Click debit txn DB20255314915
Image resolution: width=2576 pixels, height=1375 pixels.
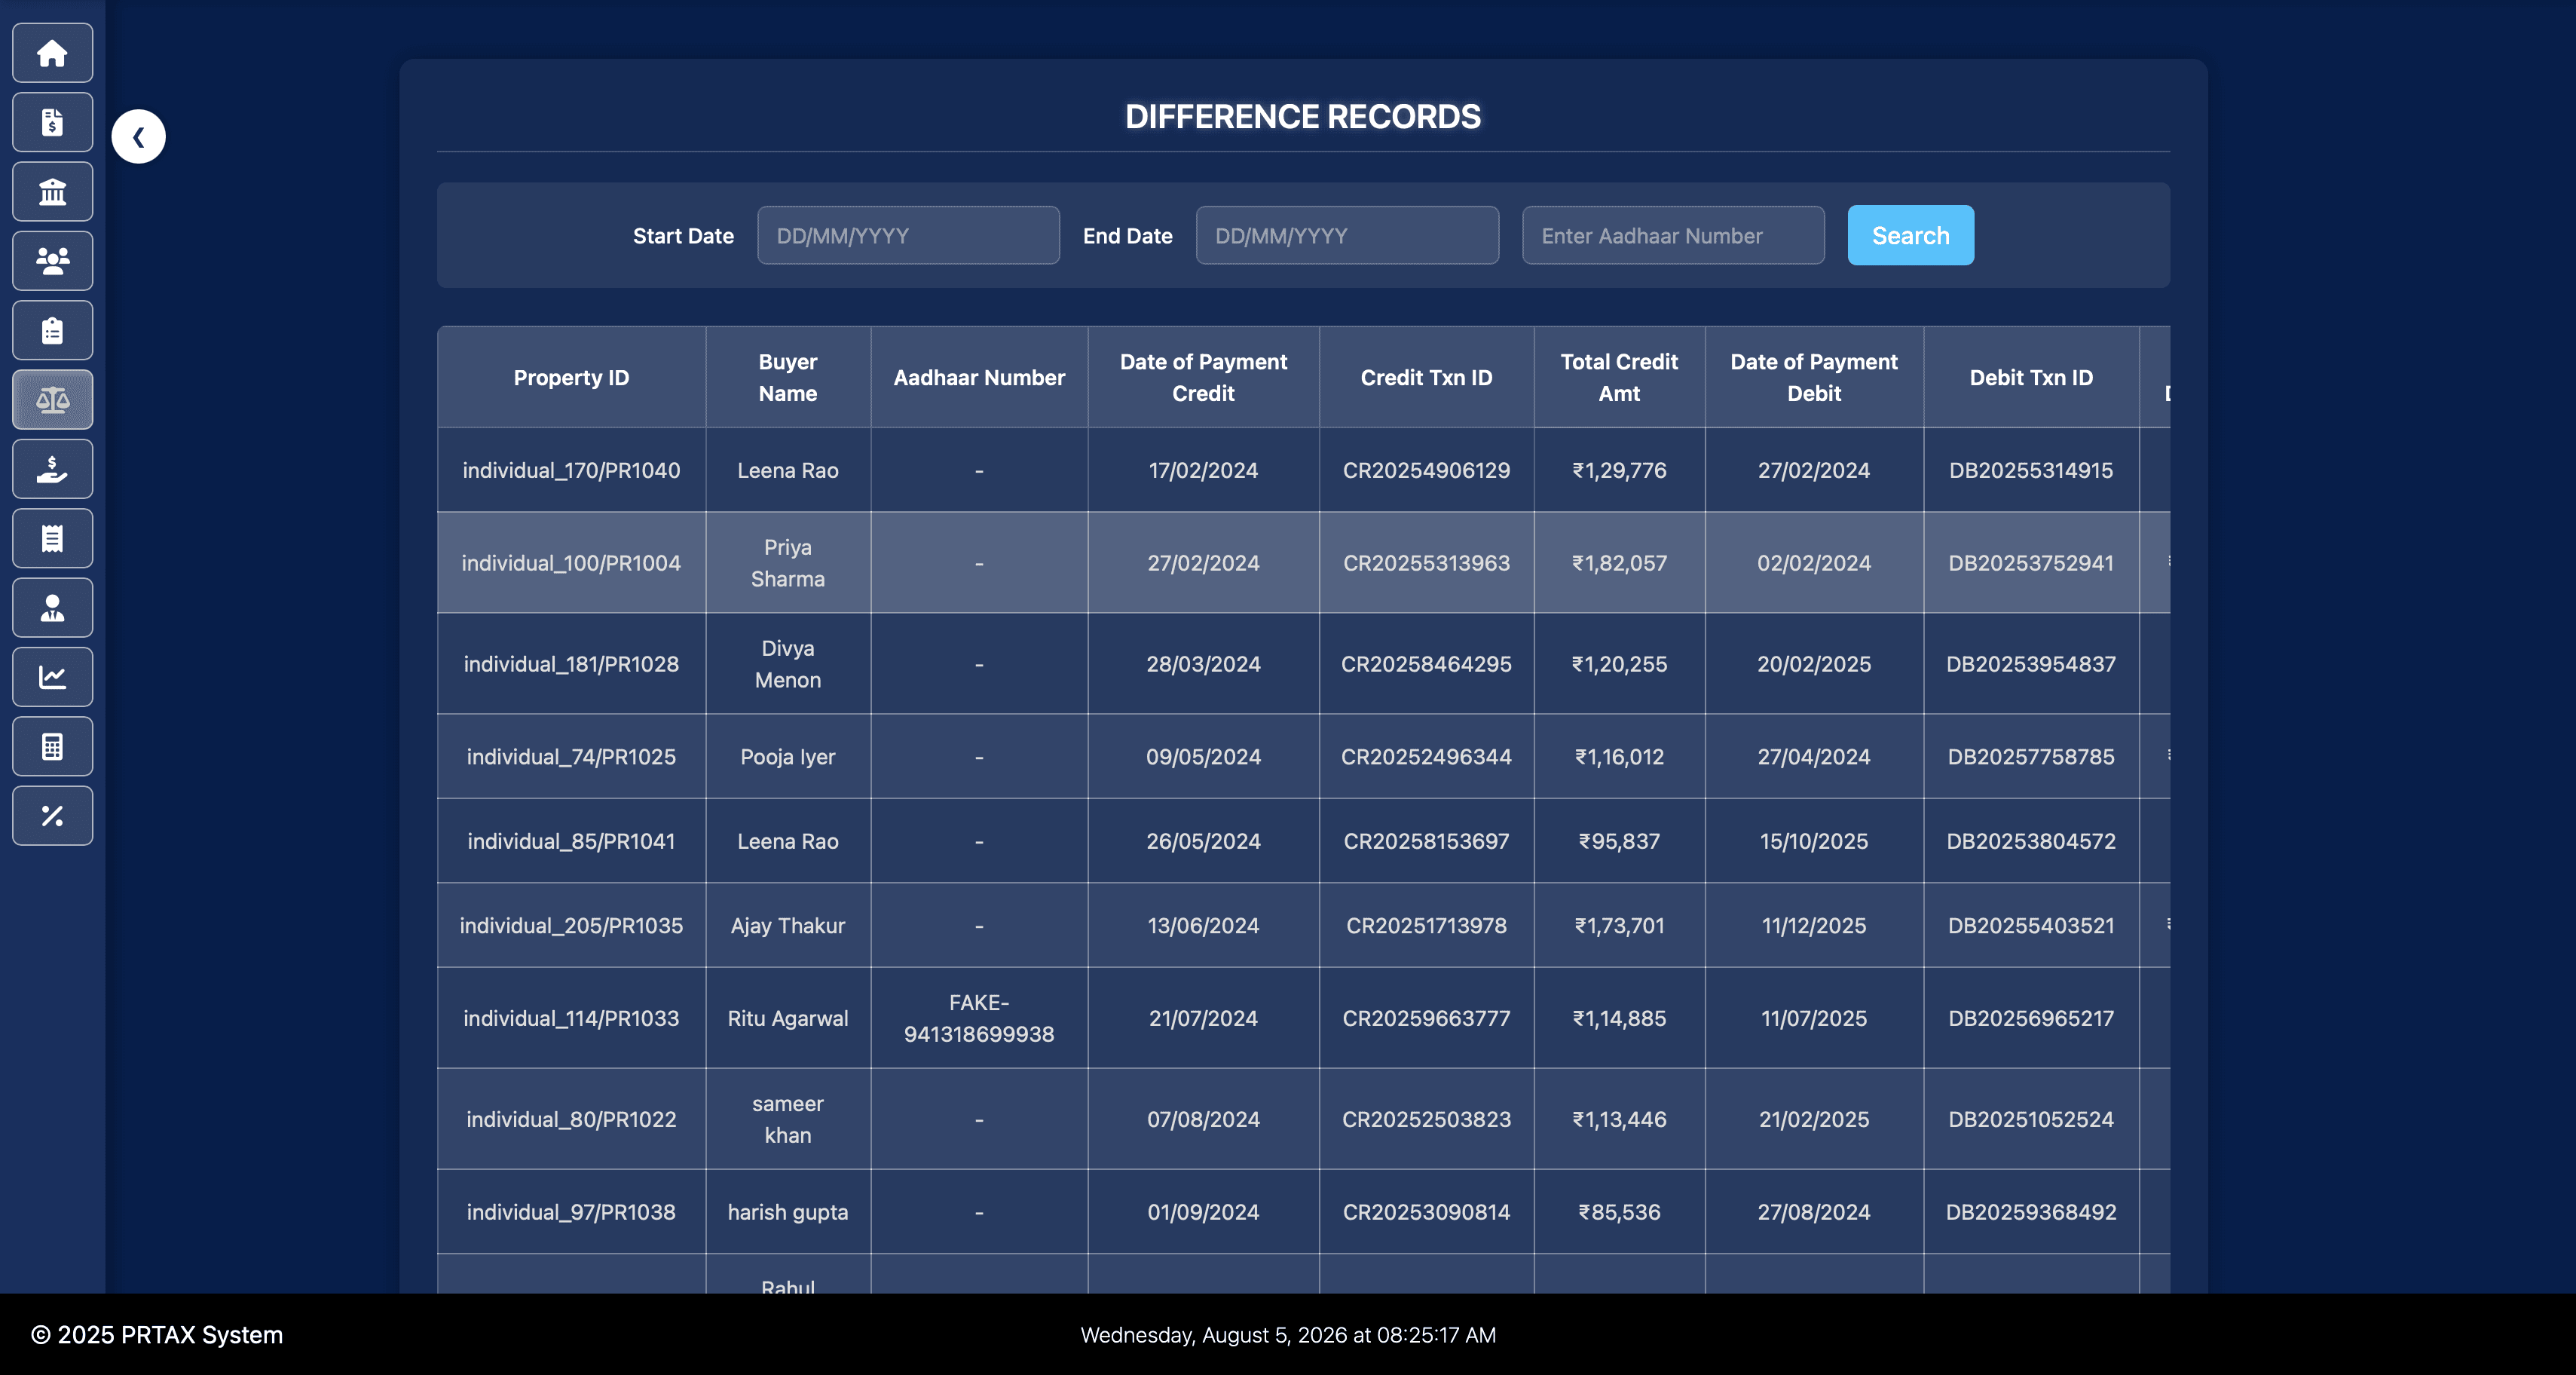point(2031,470)
